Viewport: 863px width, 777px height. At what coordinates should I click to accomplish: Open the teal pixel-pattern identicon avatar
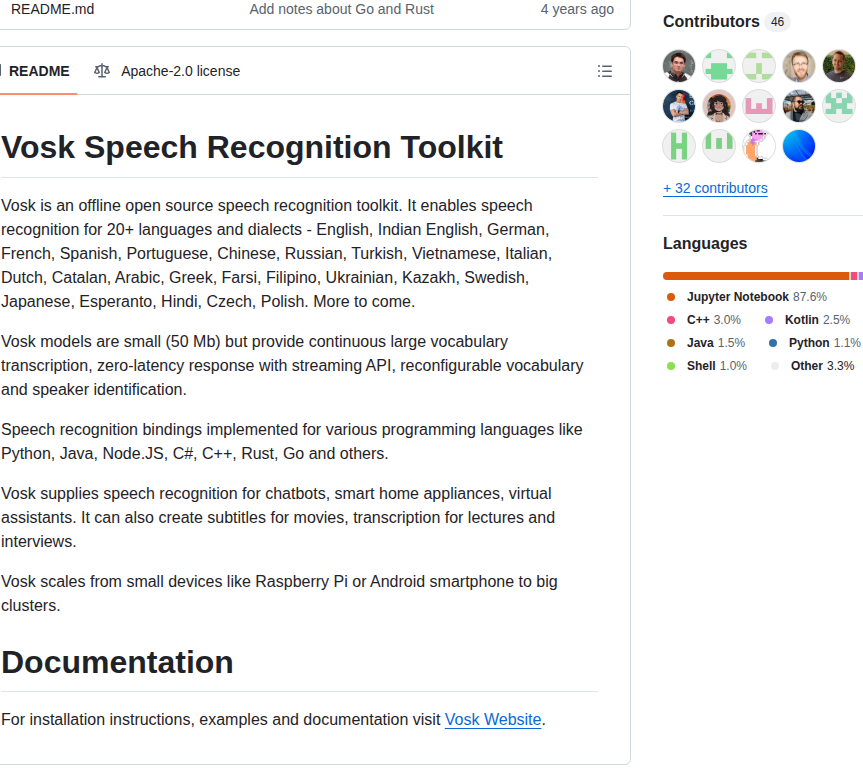point(839,106)
